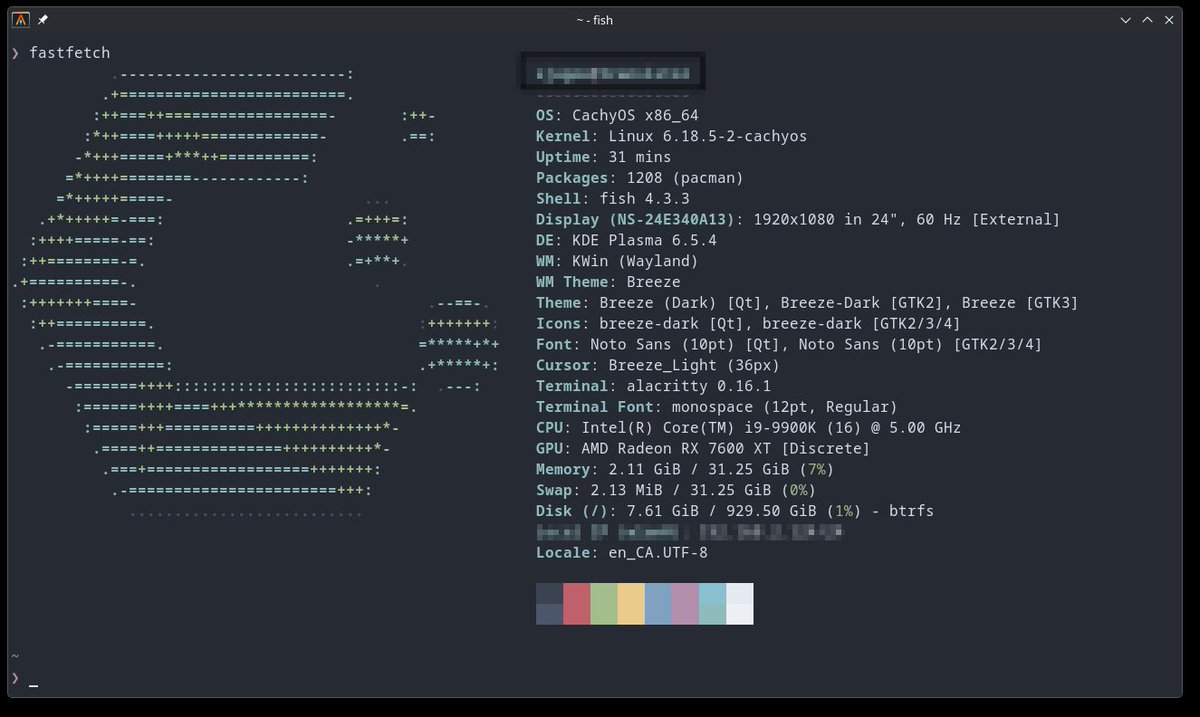Click the 'Locale: en_CA.UTF-8' line
Image resolution: width=1200 pixels, height=717 pixels.
(x=621, y=552)
